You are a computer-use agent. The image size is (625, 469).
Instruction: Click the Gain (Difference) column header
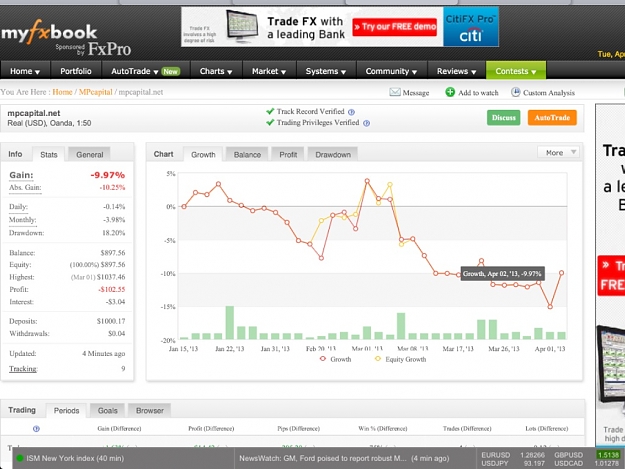click(x=119, y=429)
